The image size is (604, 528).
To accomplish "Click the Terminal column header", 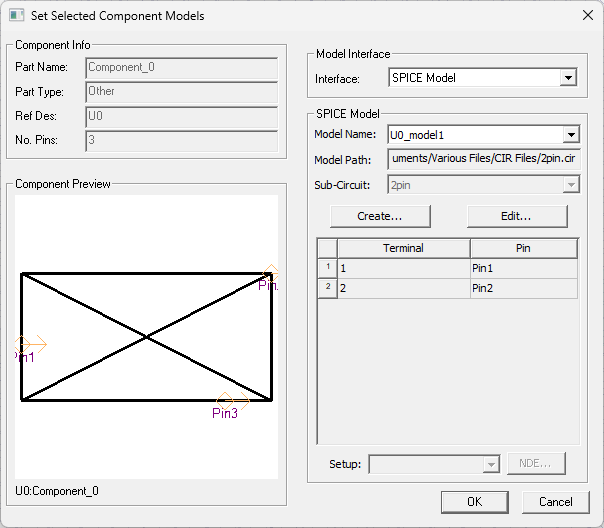I will (x=403, y=248).
